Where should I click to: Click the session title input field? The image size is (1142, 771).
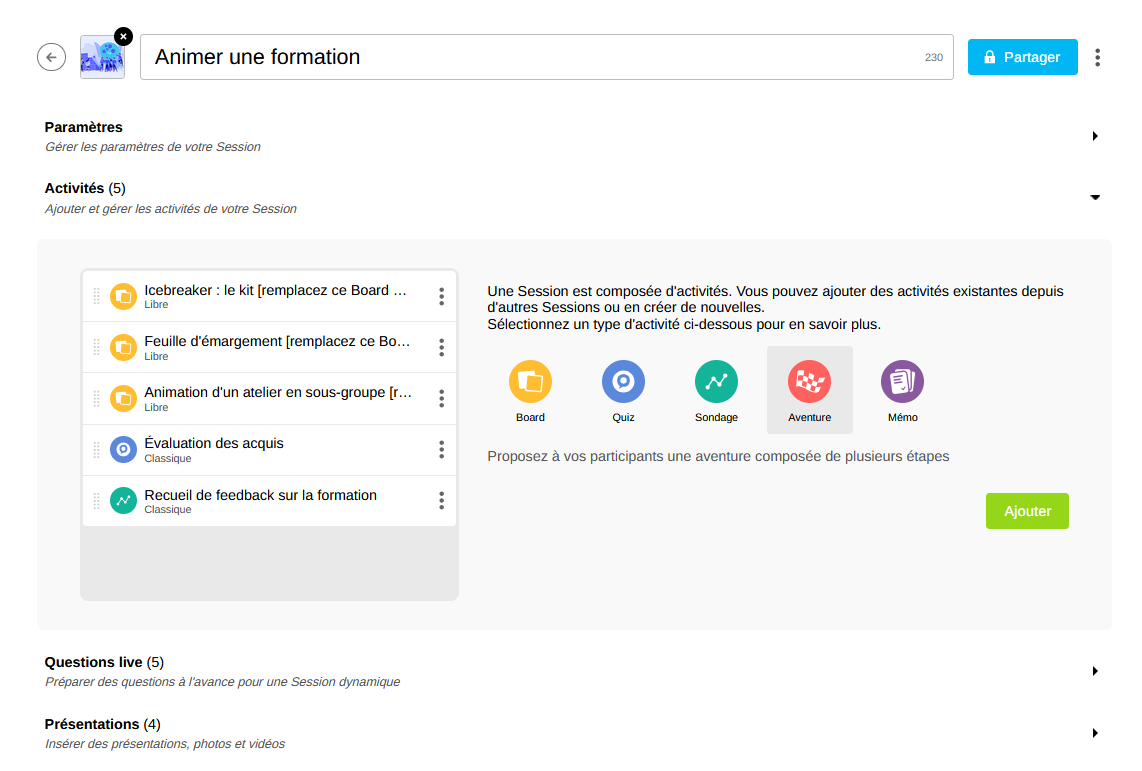(x=530, y=57)
